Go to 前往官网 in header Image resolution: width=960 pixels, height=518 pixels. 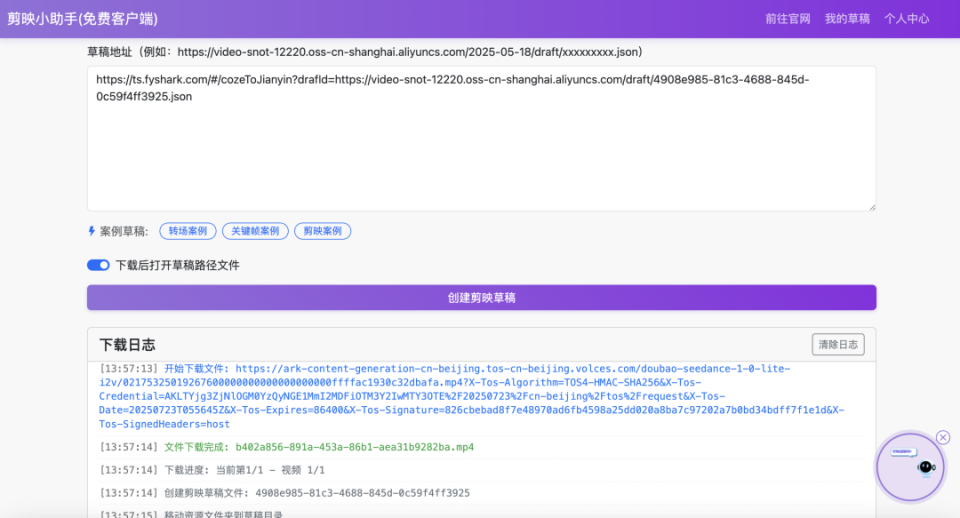[x=787, y=19]
